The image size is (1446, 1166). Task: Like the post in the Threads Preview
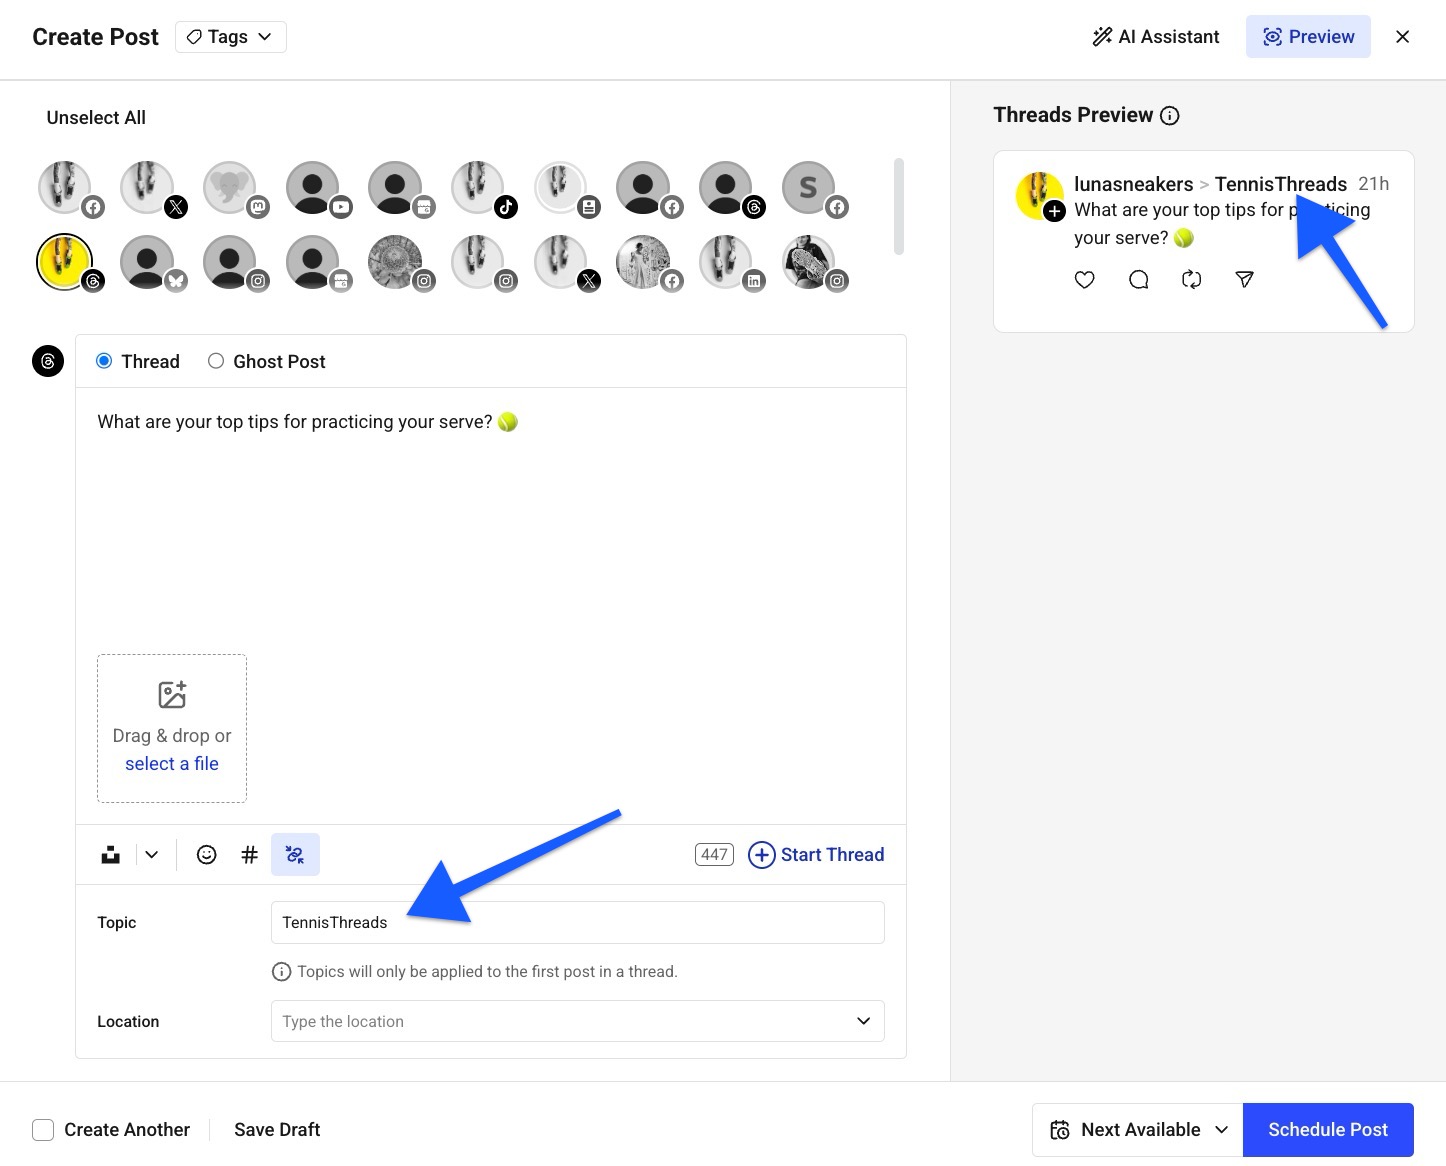1084,280
